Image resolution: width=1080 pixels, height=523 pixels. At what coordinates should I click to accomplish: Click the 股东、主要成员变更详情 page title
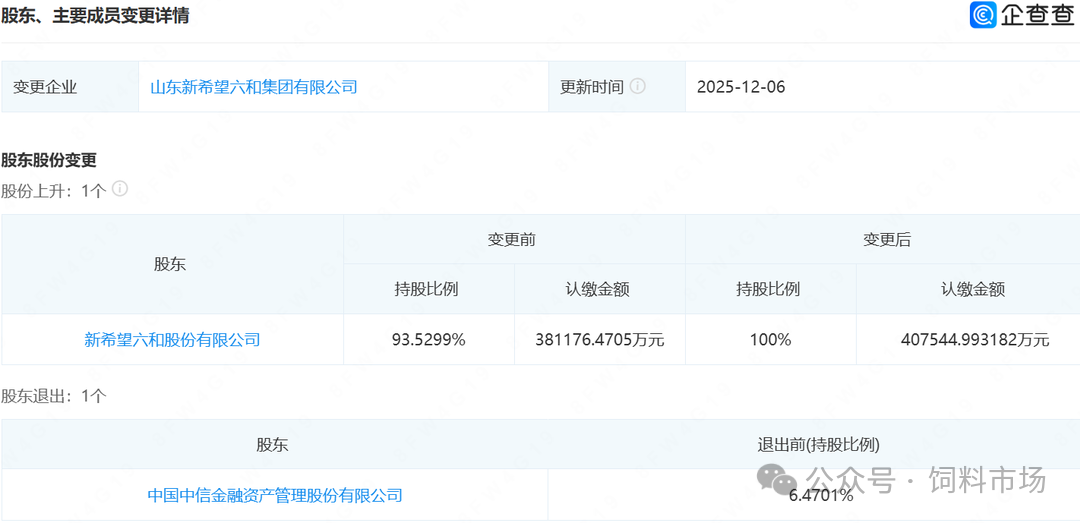[95, 15]
